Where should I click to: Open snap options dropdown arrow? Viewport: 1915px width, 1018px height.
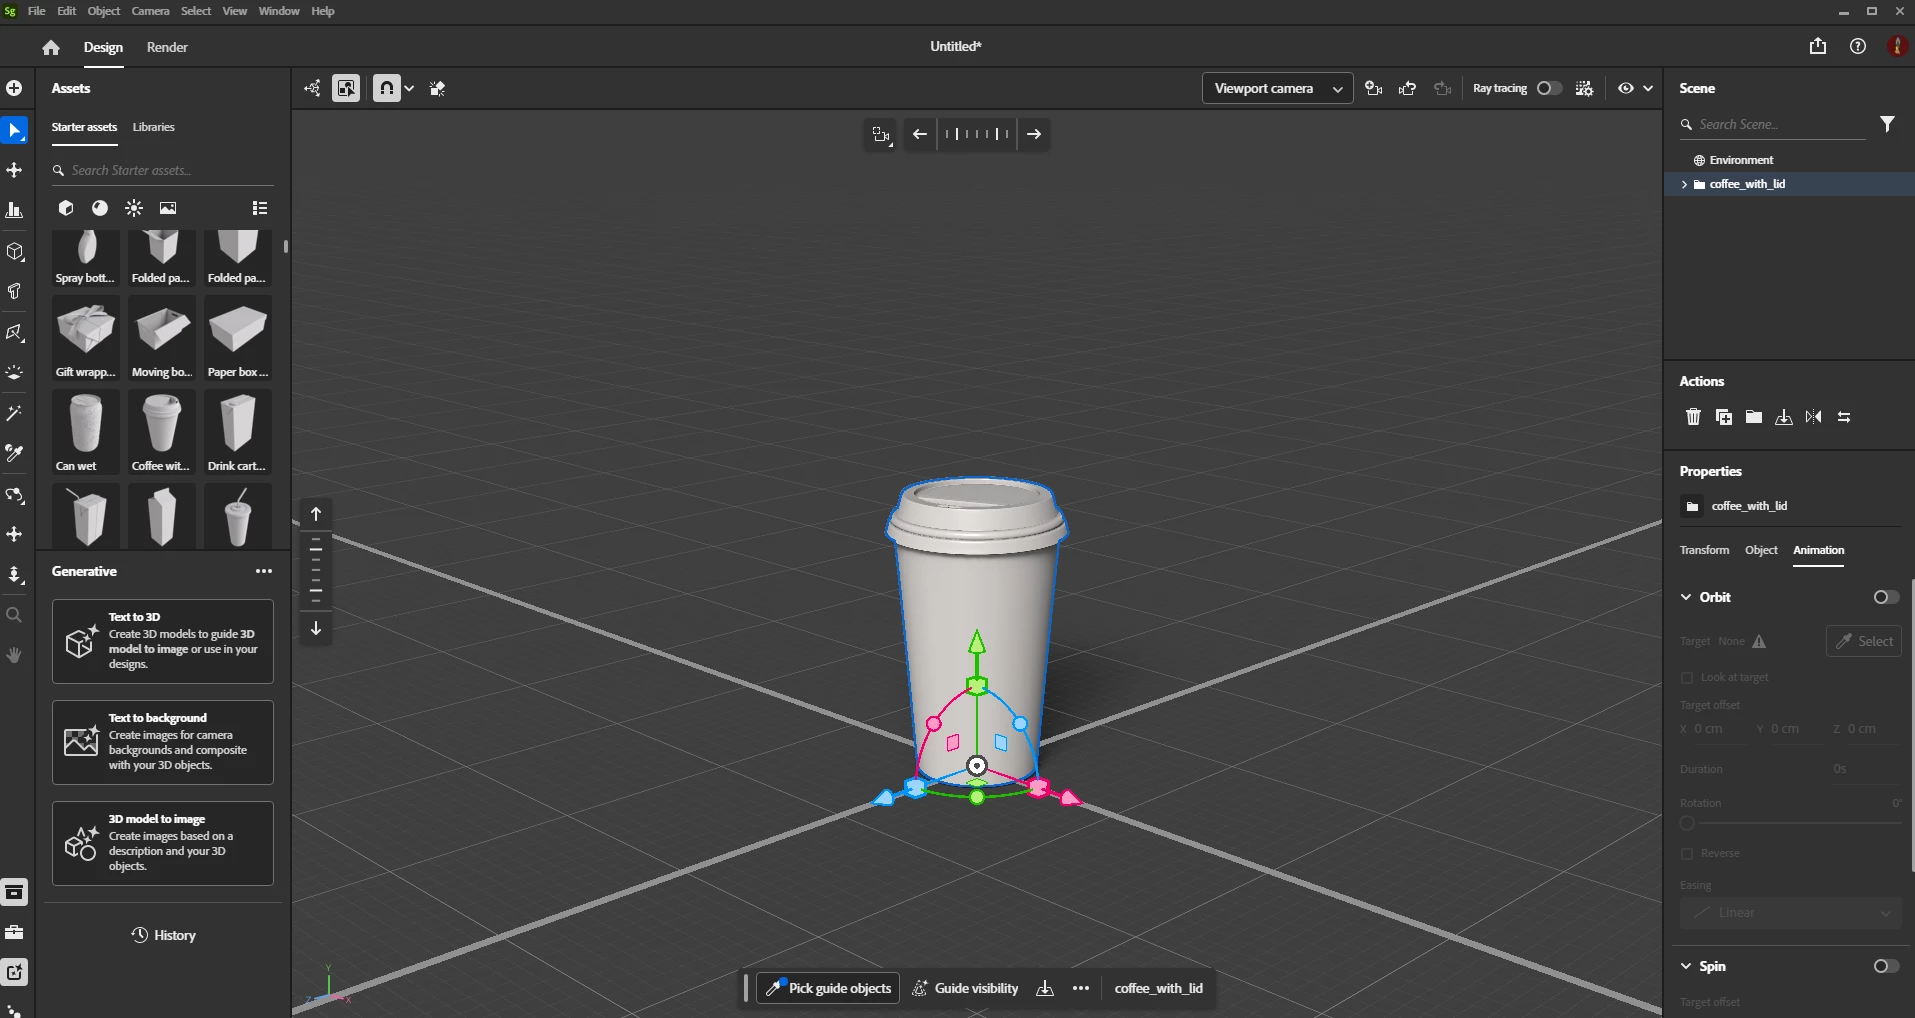409,89
